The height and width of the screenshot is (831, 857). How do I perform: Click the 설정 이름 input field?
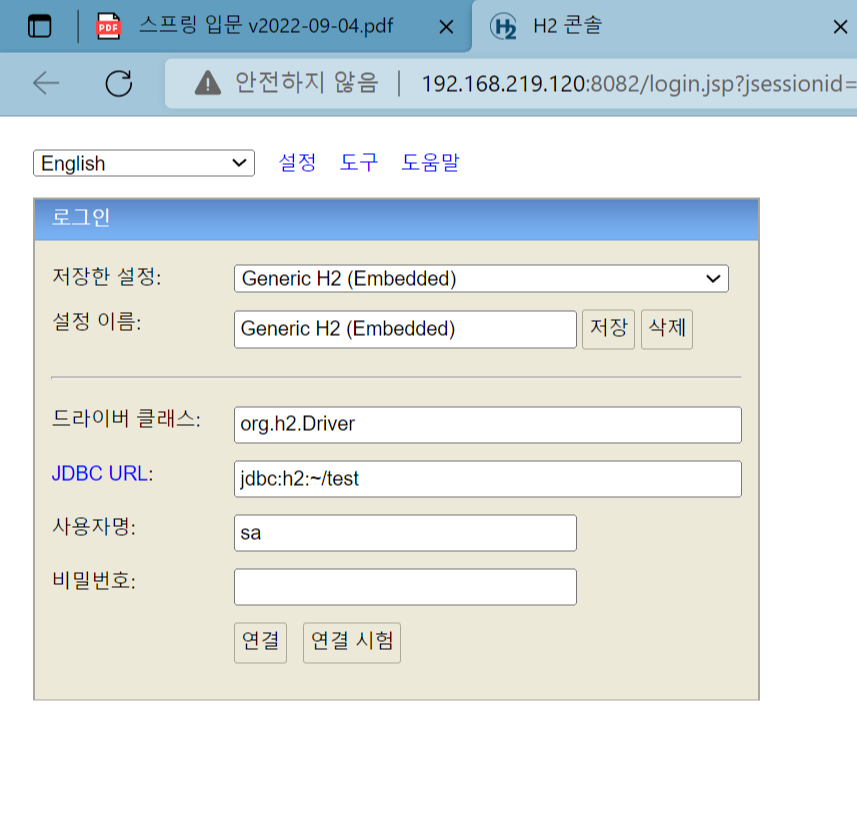pos(405,329)
